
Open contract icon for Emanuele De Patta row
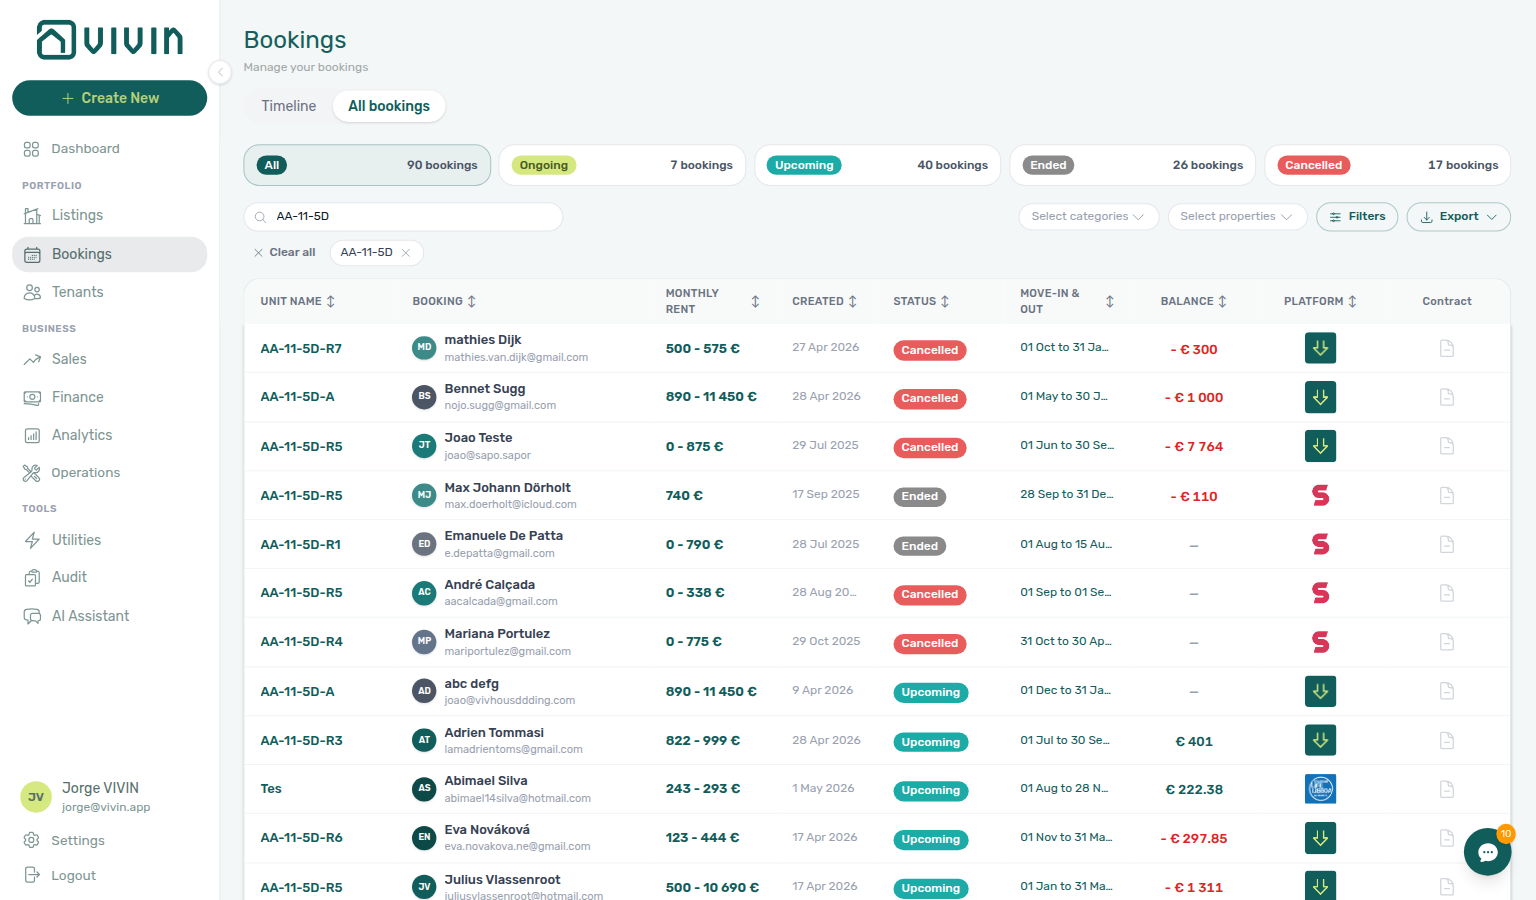coord(1446,544)
